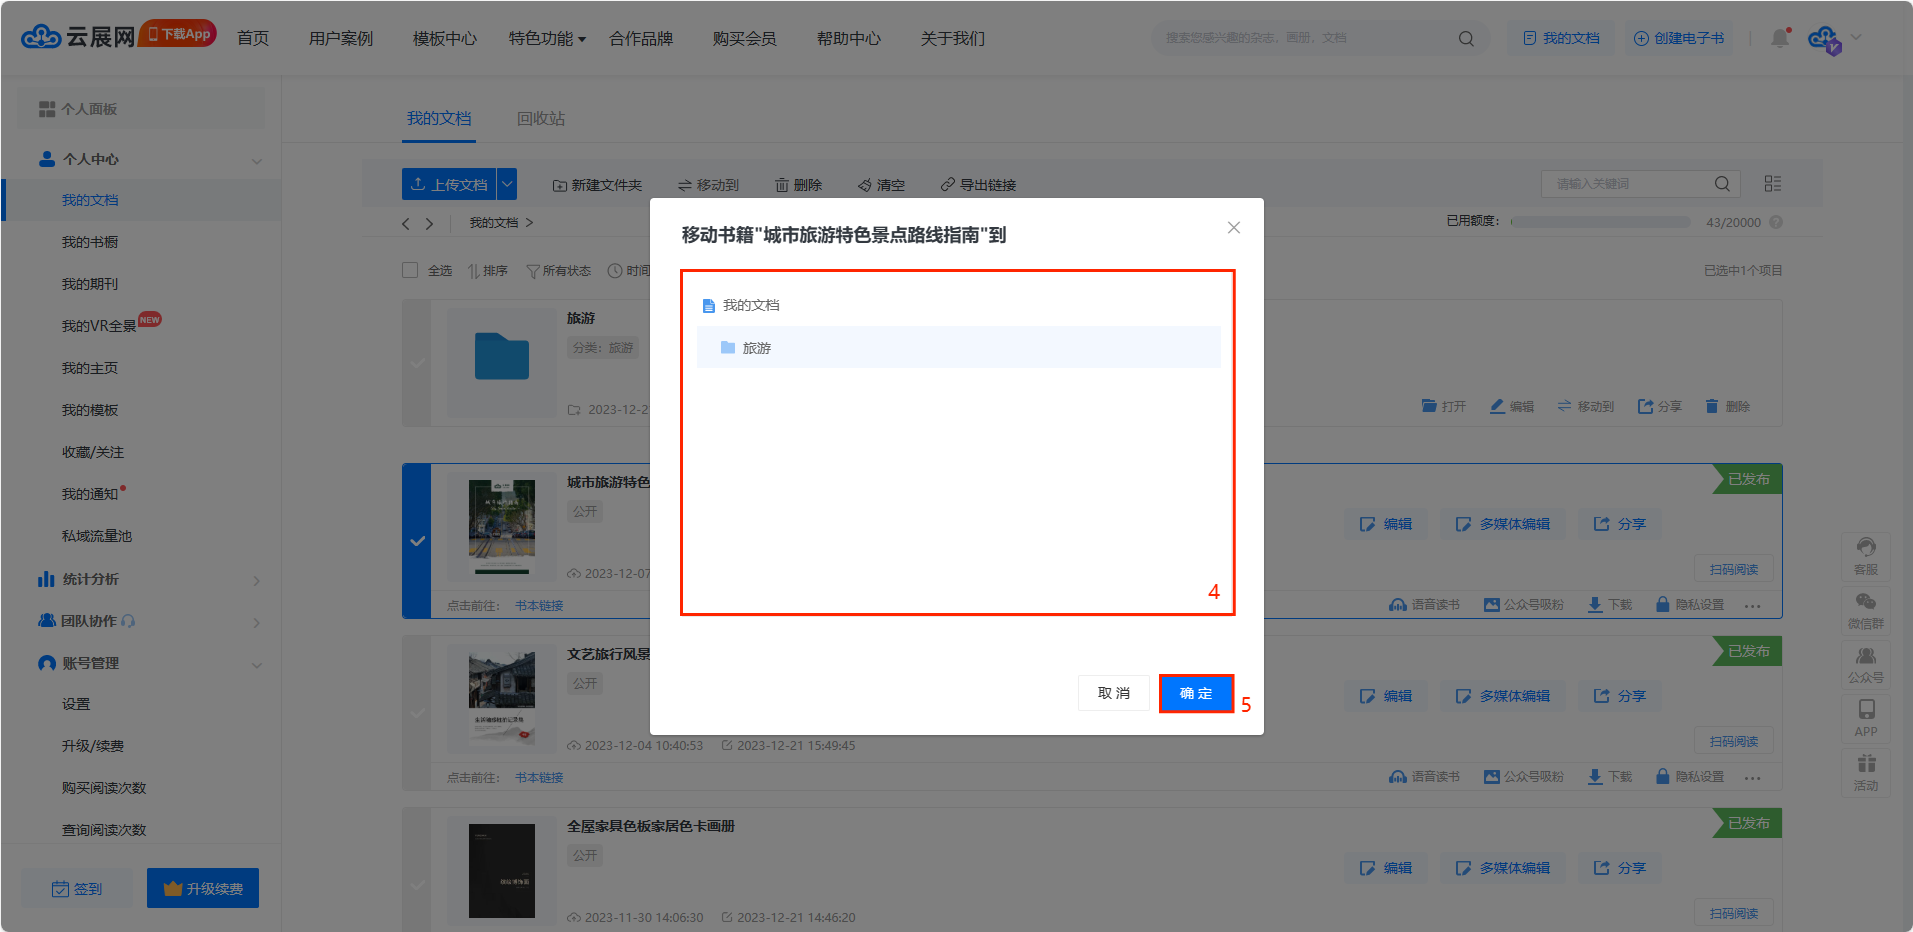Open the 微信群 WeChat group icon
This screenshot has height=932, width=1913.
point(1865,609)
